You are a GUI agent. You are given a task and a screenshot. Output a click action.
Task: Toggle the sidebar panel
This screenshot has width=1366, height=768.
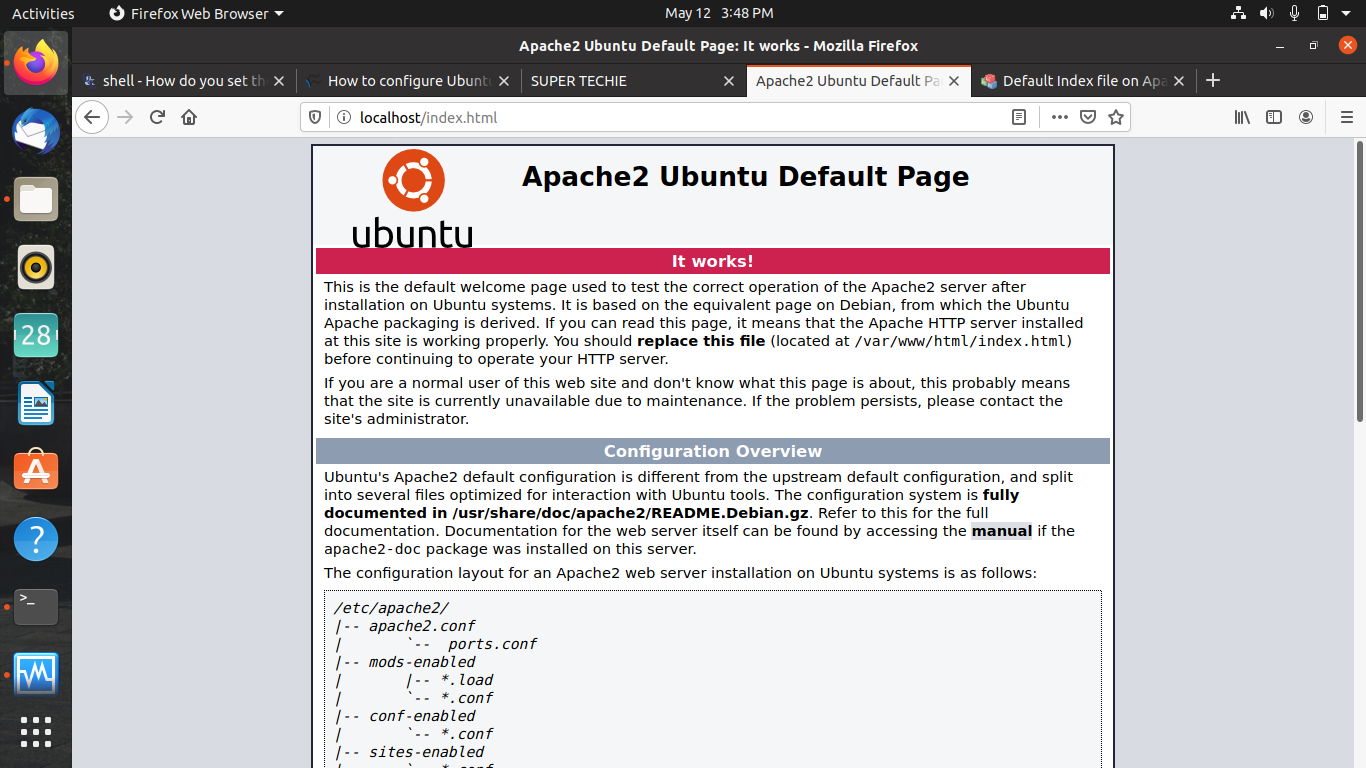point(1274,117)
